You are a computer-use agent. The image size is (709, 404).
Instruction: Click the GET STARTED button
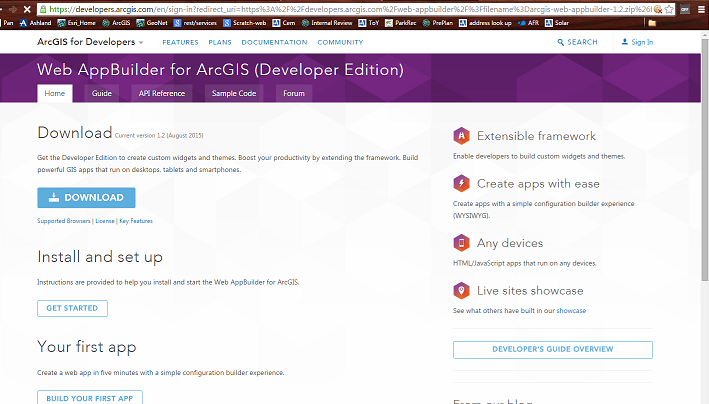[72, 308]
